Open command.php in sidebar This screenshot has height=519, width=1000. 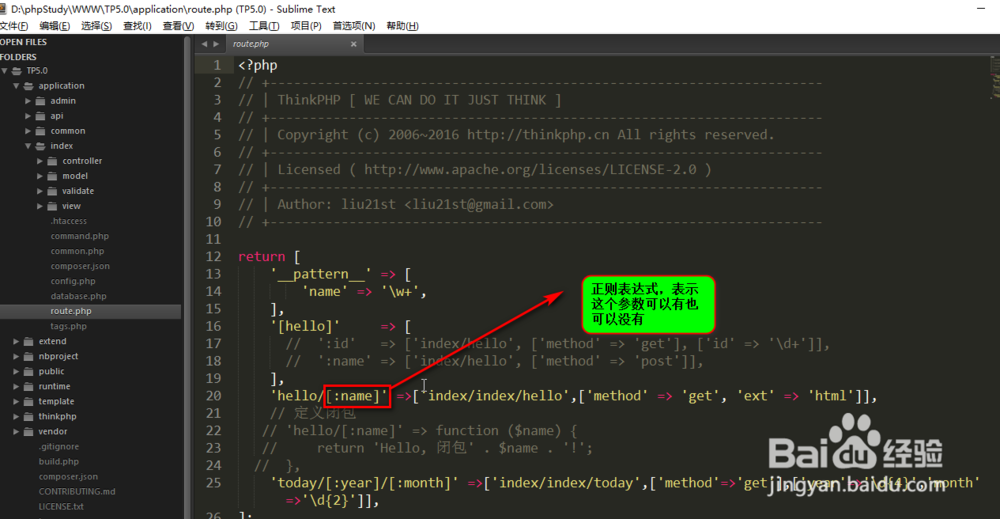coord(80,236)
